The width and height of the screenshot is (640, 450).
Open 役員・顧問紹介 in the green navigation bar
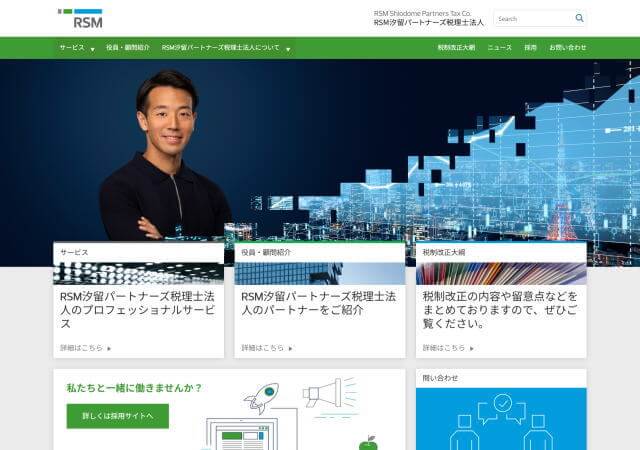tap(128, 47)
